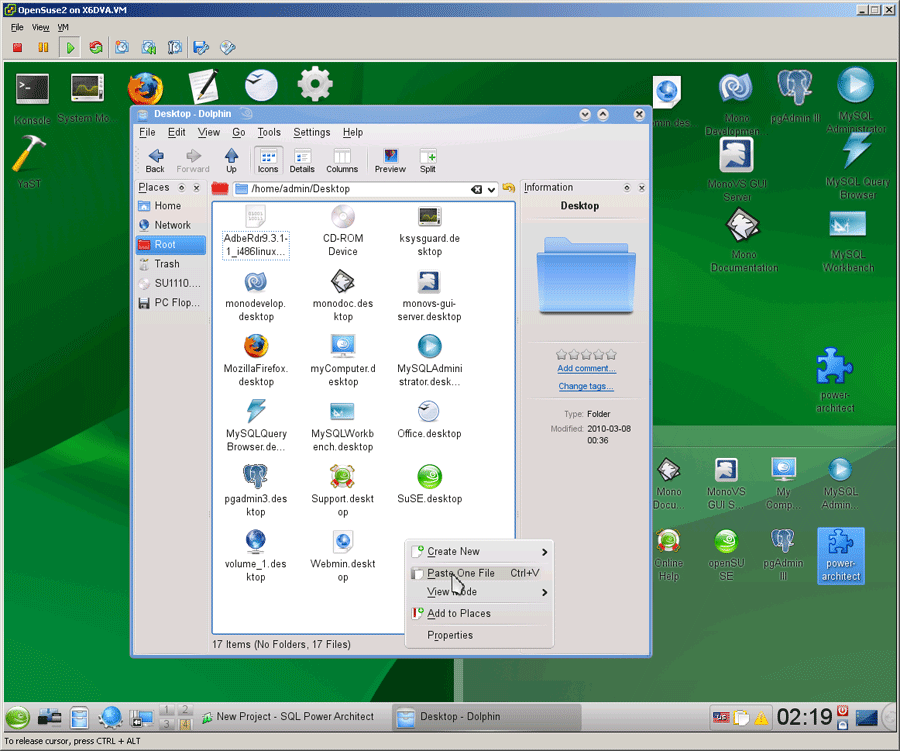The height and width of the screenshot is (751, 900).
Task: Click the Change tags link
Action: point(586,386)
